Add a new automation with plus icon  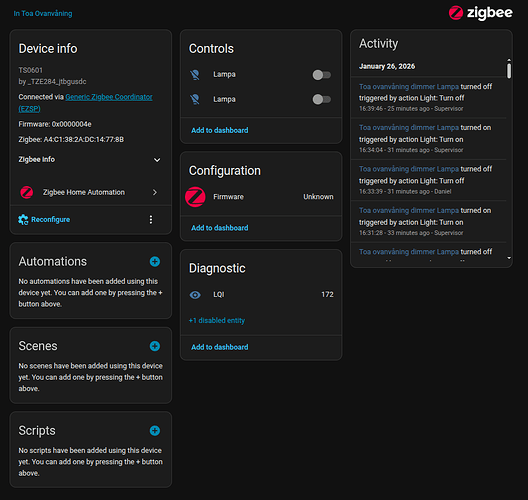click(x=155, y=262)
